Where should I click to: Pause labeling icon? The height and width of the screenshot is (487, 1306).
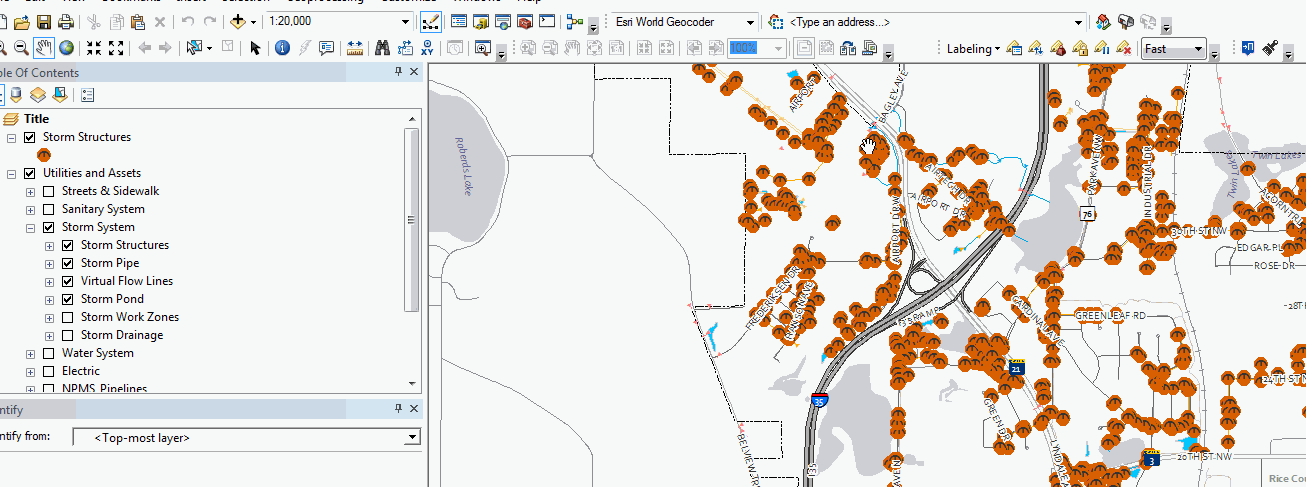click(1102, 48)
